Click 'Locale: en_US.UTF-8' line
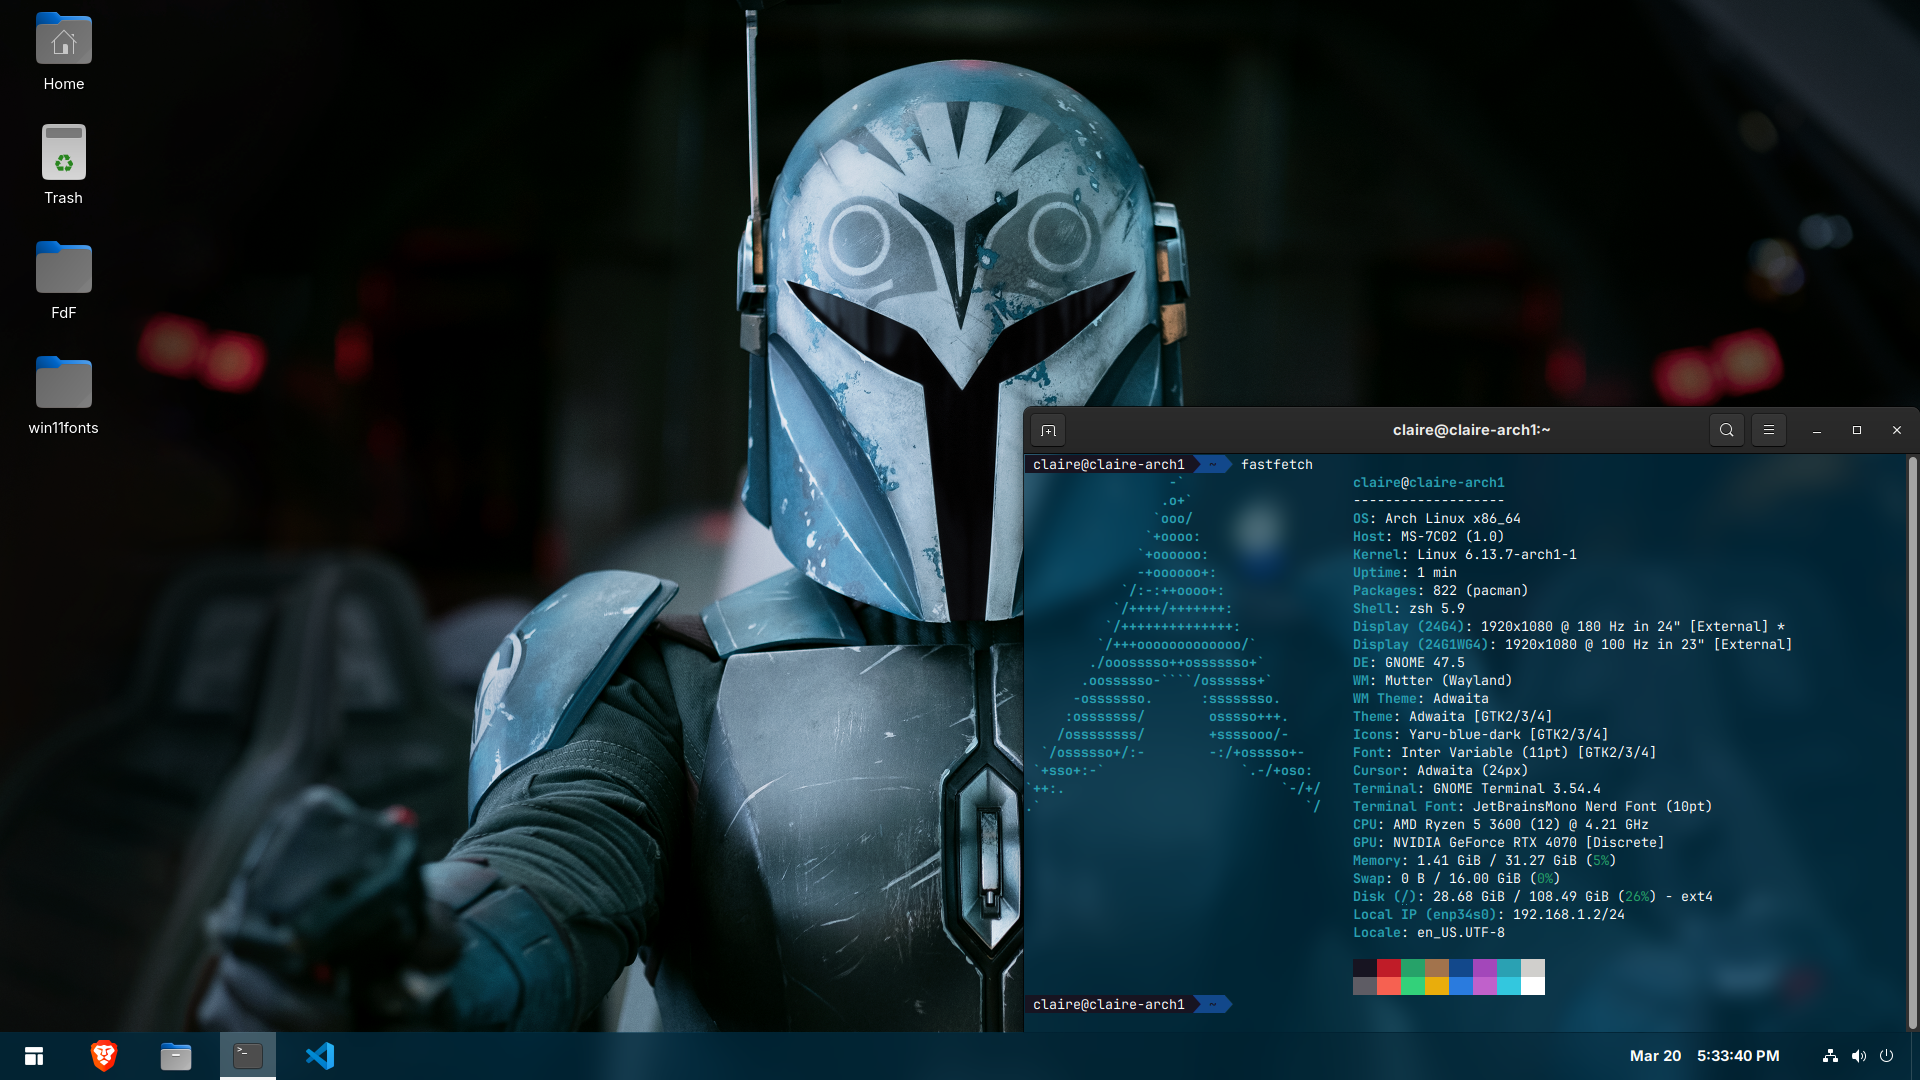The image size is (1920, 1080). pos(1429,933)
